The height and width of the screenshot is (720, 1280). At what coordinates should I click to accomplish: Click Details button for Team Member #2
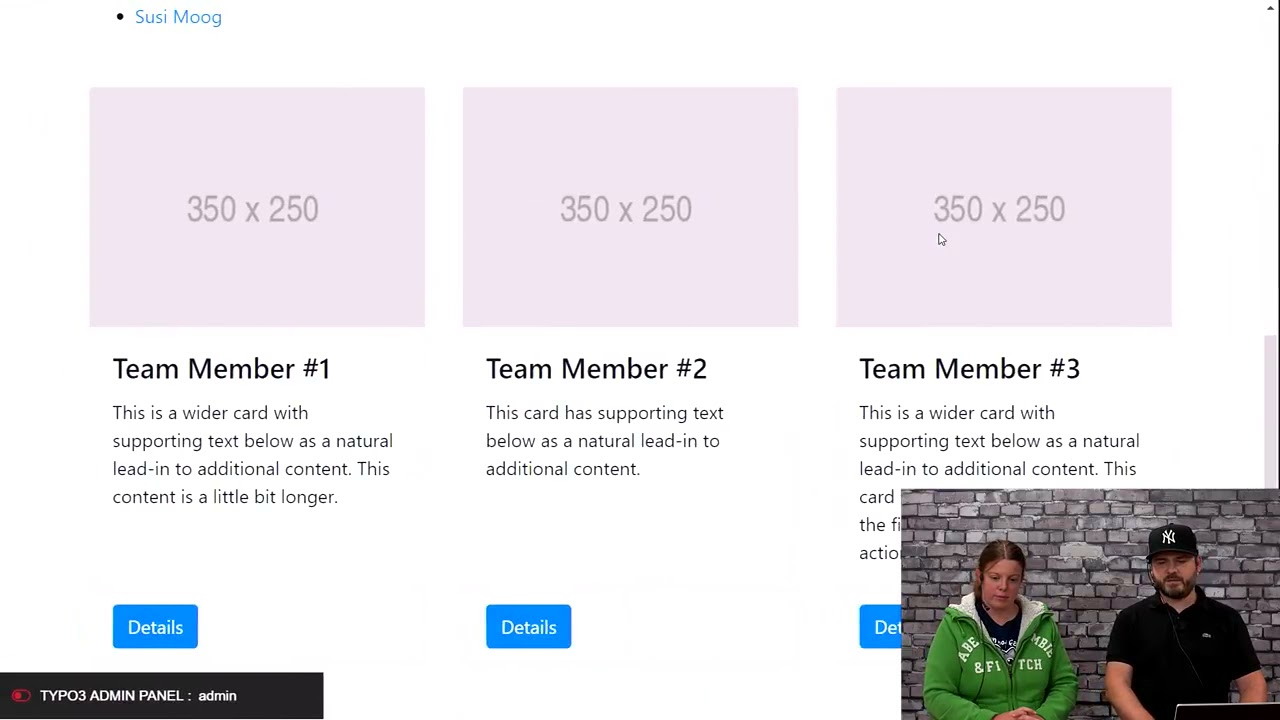(x=528, y=627)
